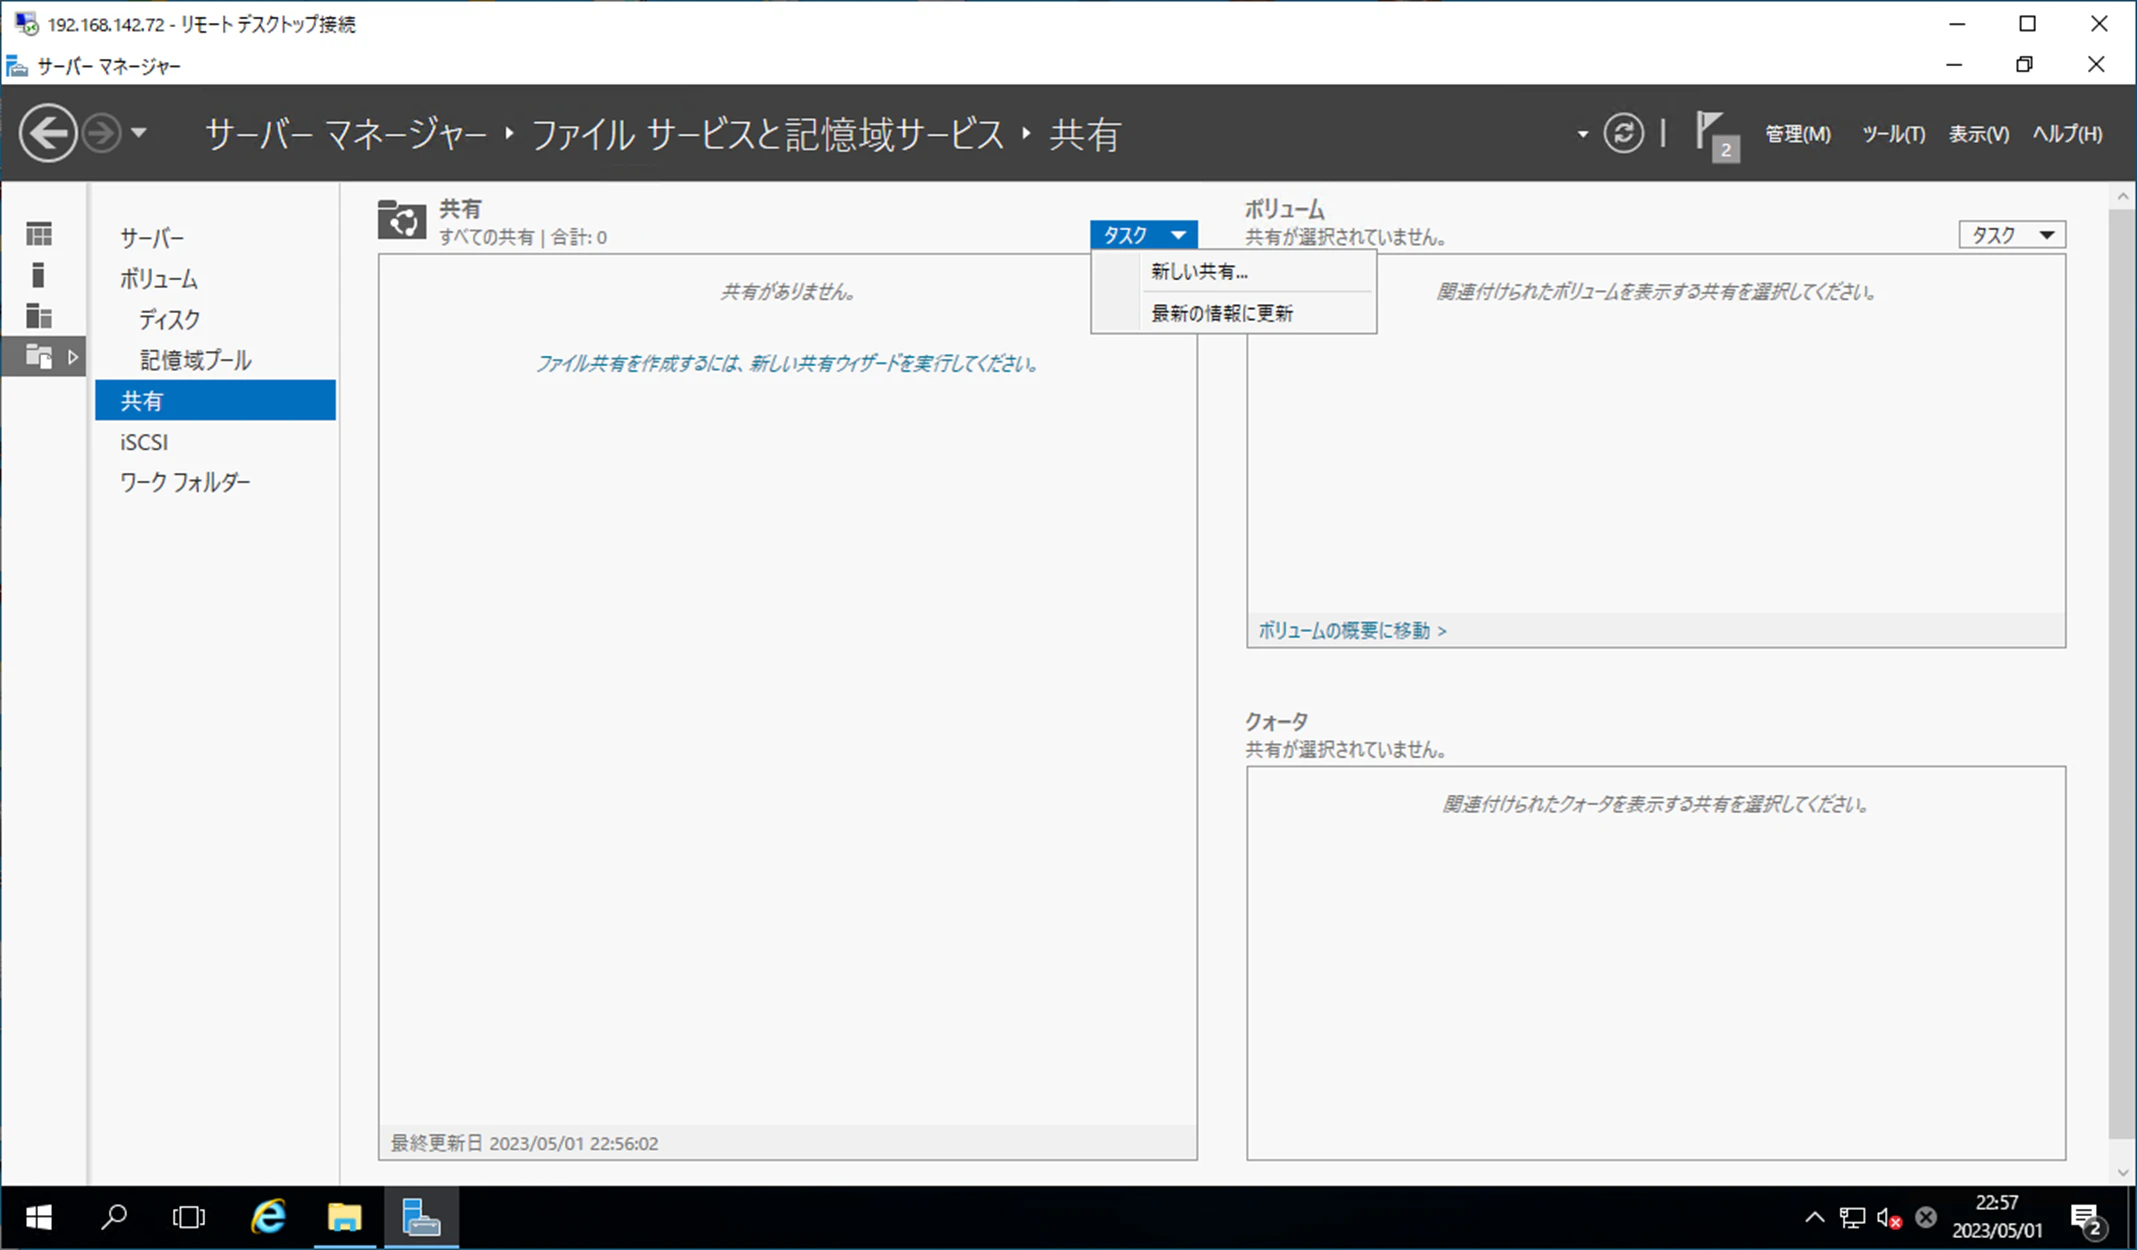Expand the sidebar flyout arrow
This screenshot has width=2137, height=1250.
click(x=73, y=356)
